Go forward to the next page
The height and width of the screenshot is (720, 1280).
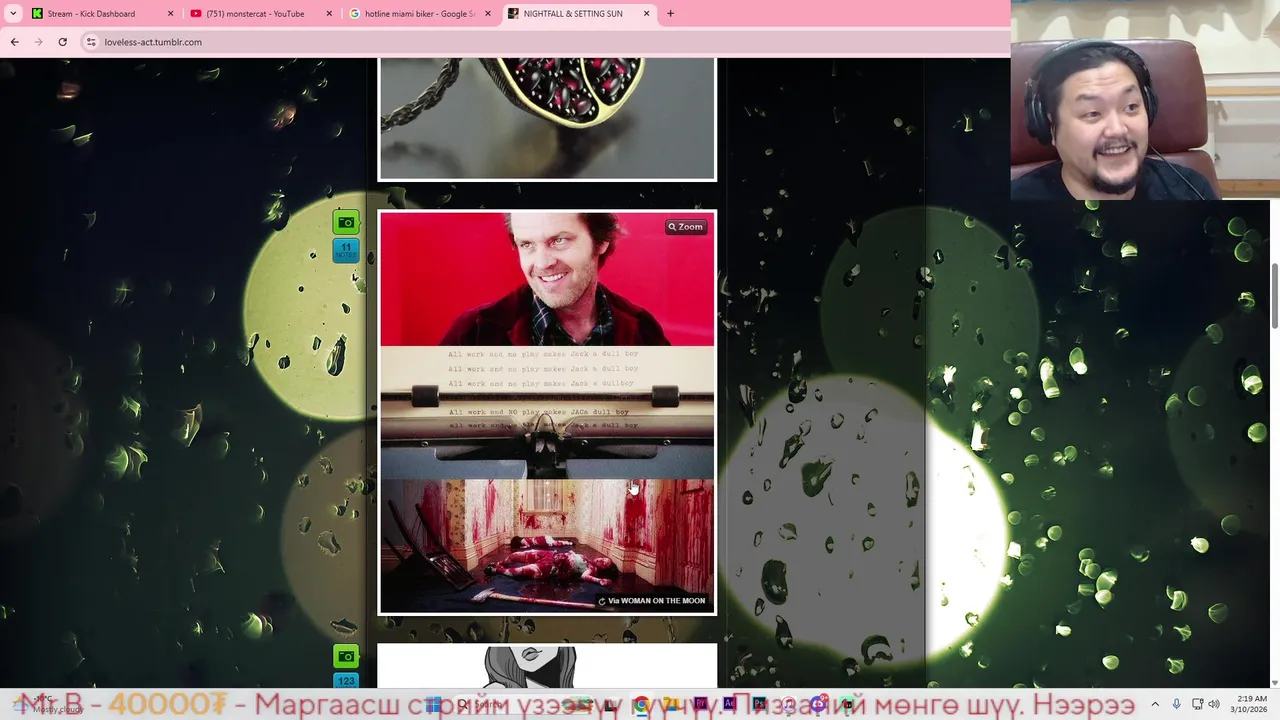point(38,42)
